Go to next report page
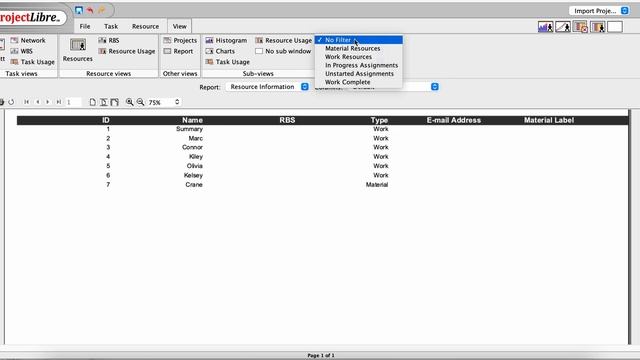The image size is (640, 360). (48, 102)
